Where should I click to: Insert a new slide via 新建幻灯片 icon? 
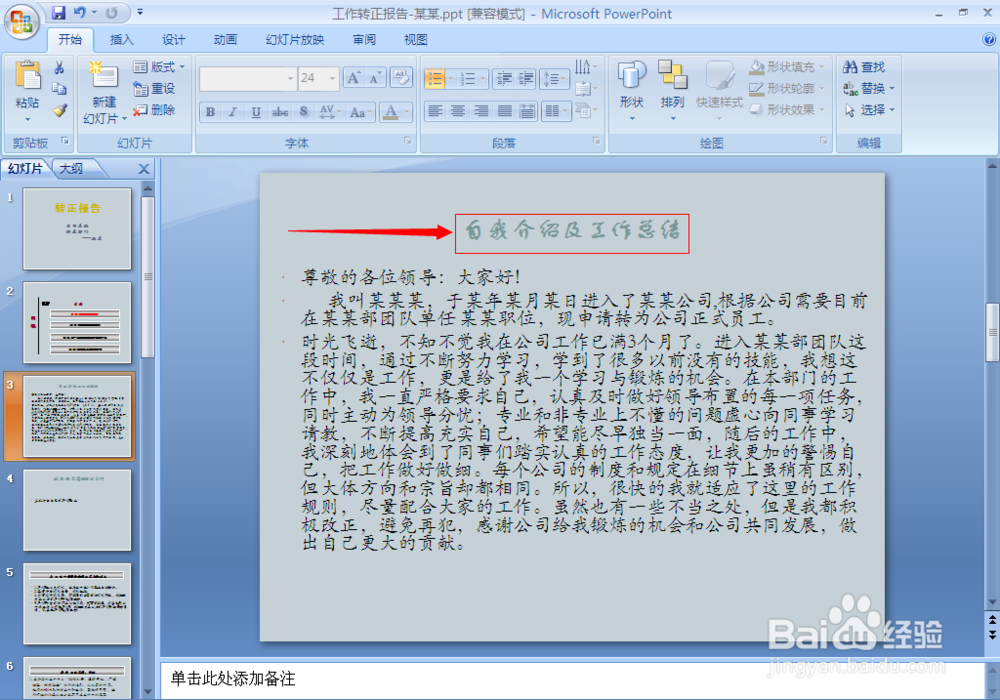[104, 77]
